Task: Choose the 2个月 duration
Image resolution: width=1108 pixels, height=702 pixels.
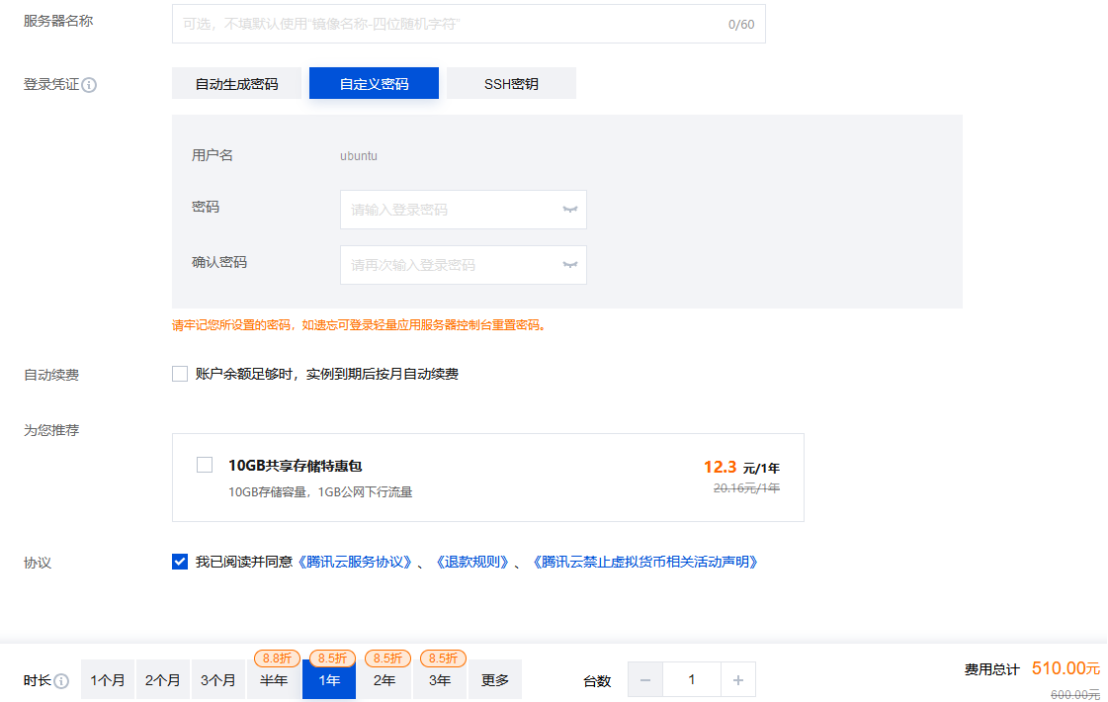Action: [163, 680]
